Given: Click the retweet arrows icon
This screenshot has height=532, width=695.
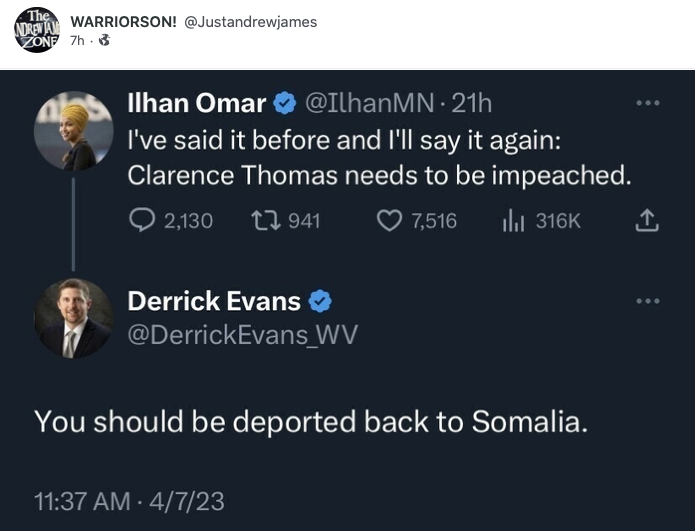Looking at the screenshot, I should coord(267,221).
